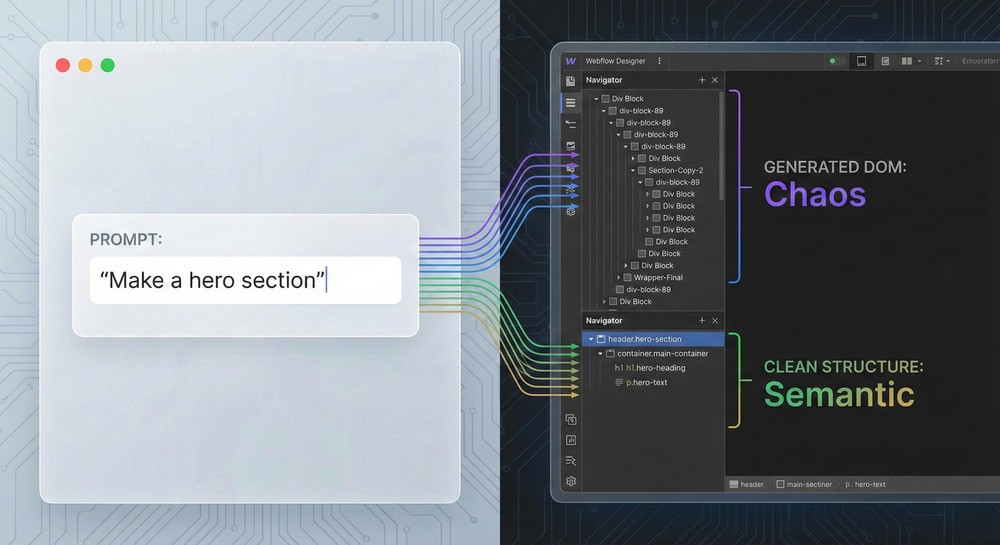Click the main-sectiner breadcrumb
Image resolution: width=1000 pixels, height=545 pixels.
click(804, 484)
